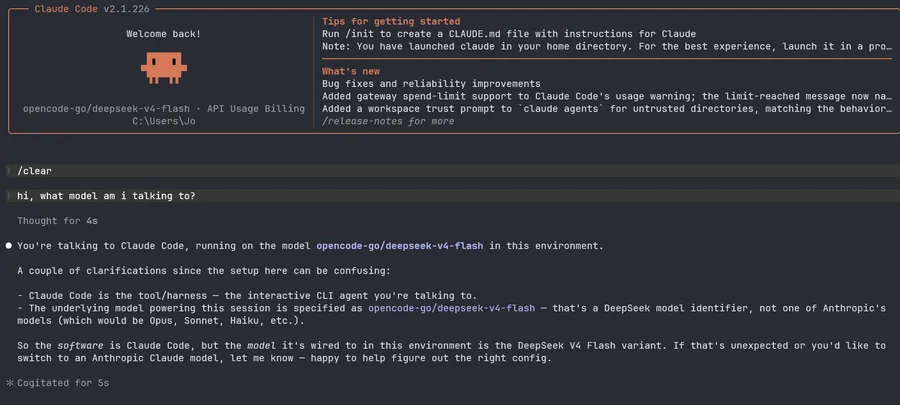
Task: Click the purple model identifier in the first response line
Action: point(399,246)
